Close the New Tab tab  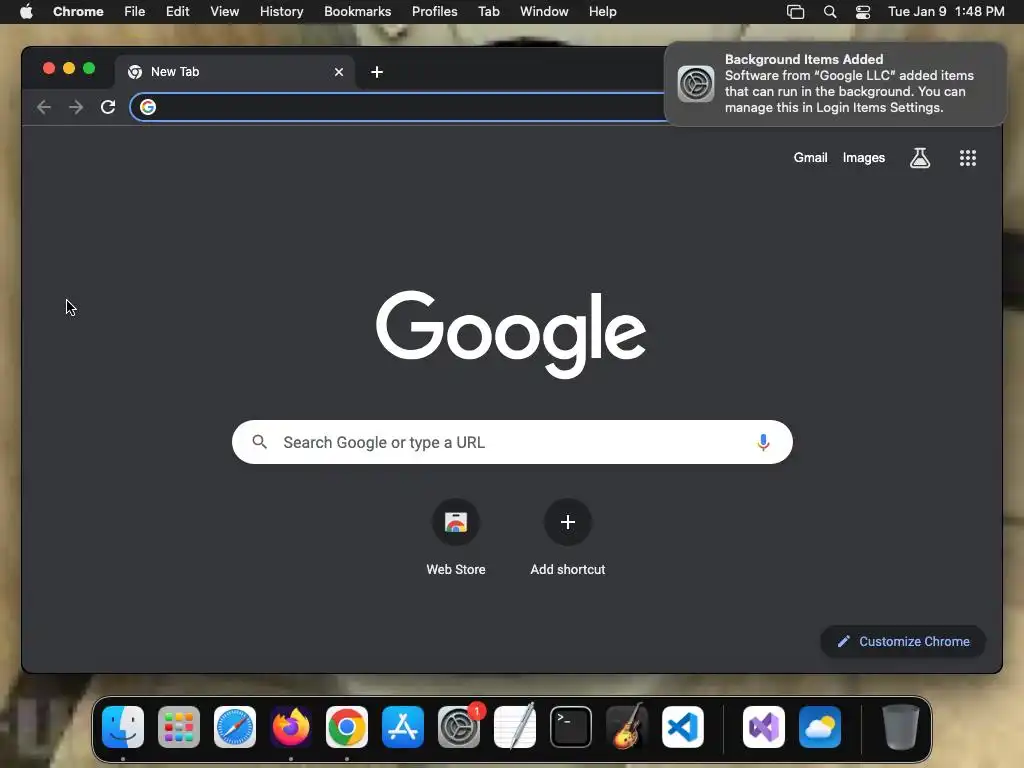339,72
